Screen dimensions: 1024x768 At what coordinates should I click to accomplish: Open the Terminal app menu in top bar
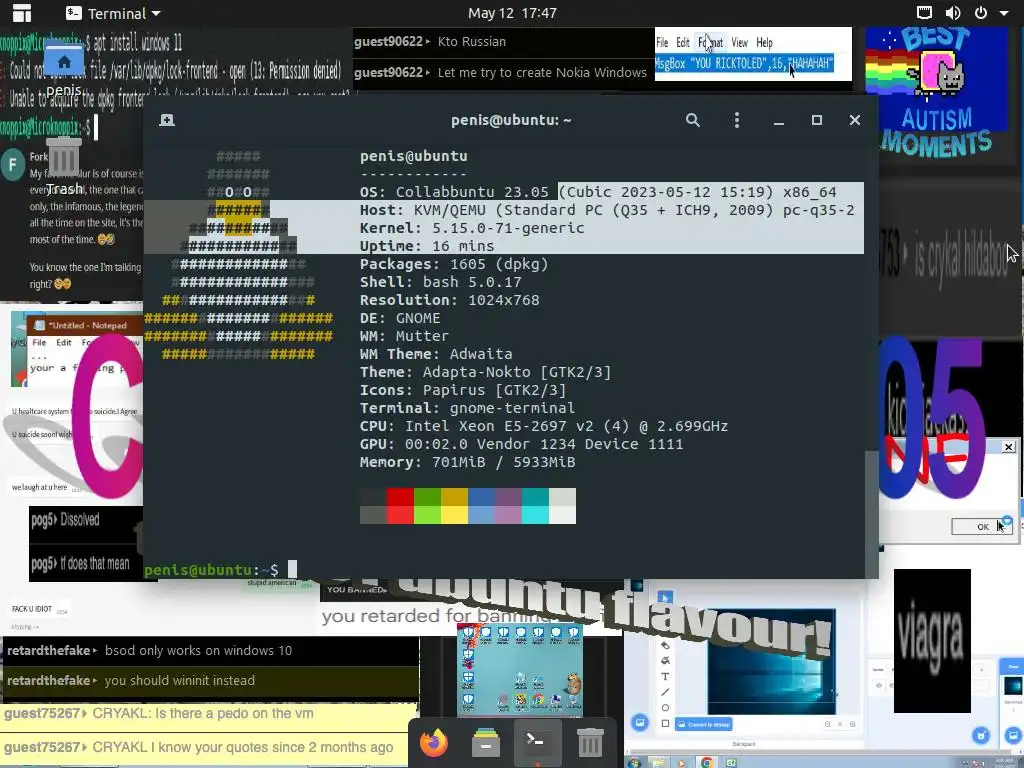tap(114, 13)
